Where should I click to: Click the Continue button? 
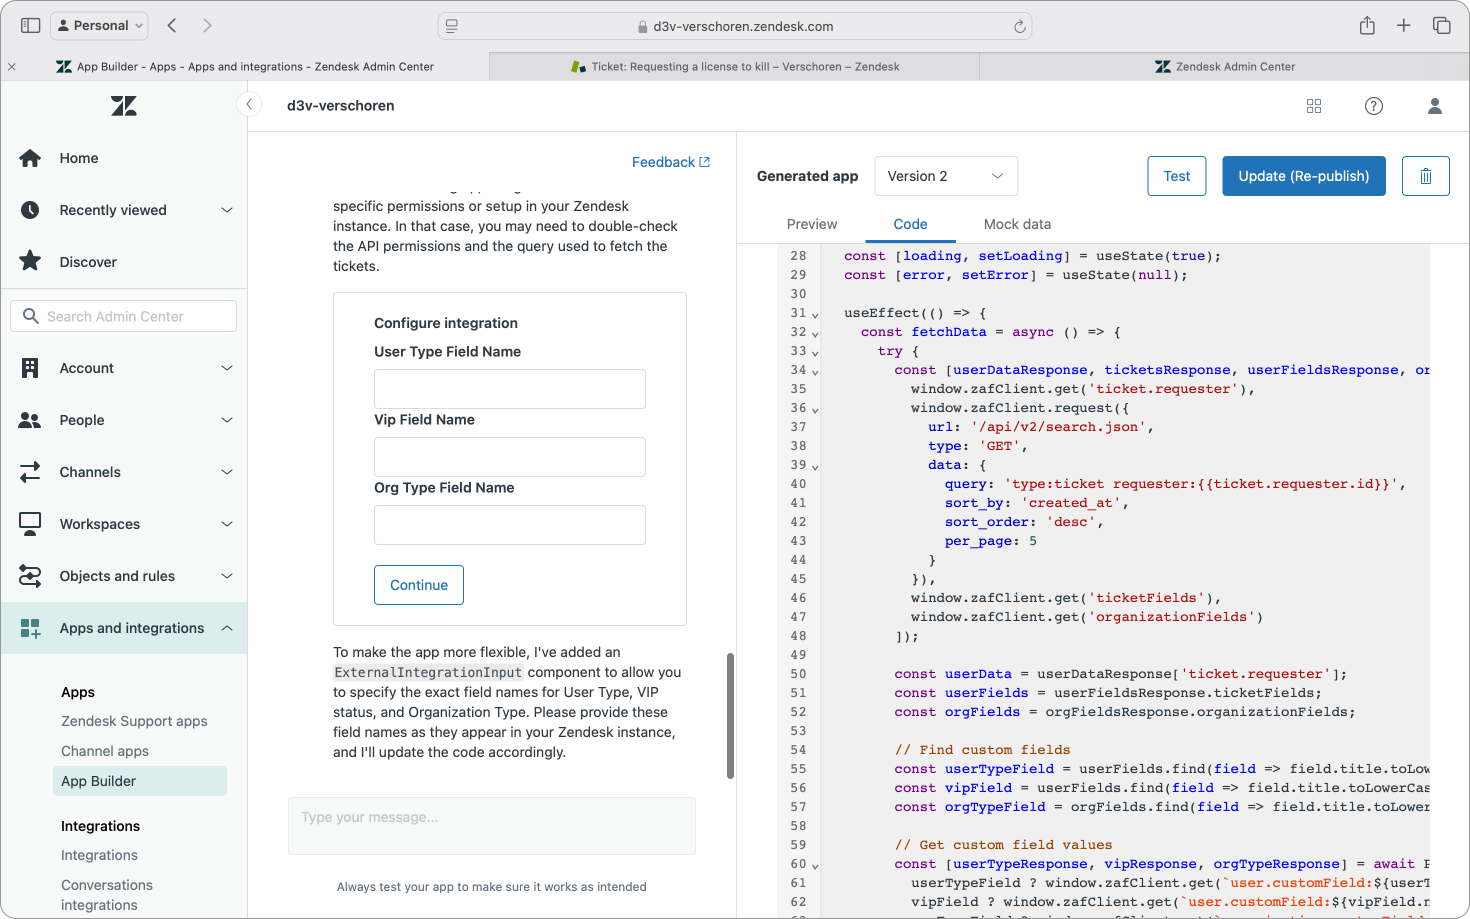[x=419, y=585]
